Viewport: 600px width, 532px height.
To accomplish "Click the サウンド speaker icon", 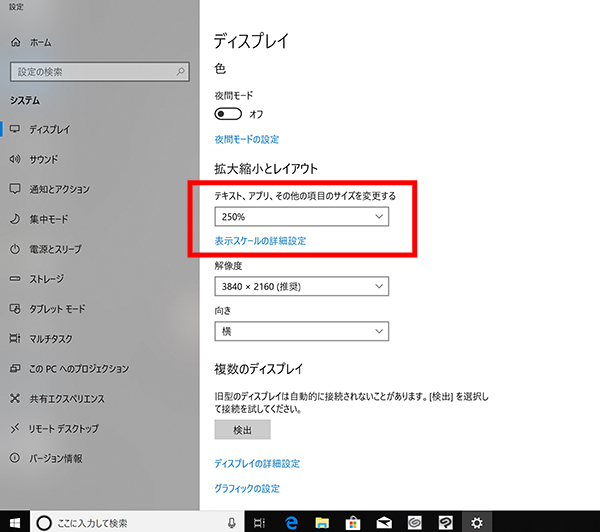I will click(x=15, y=159).
